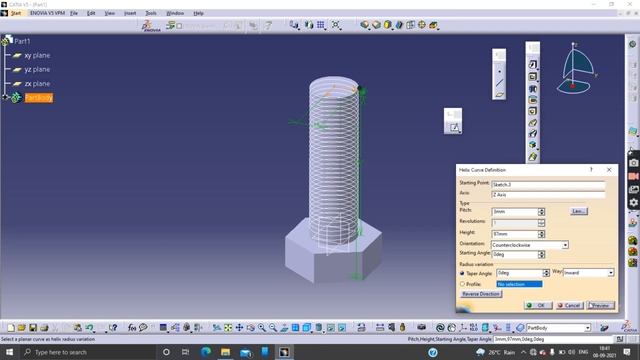Open the Start menu in CATIA menu bar
The width and height of the screenshot is (640, 360).
pyautogui.click(x=16, y=13)
